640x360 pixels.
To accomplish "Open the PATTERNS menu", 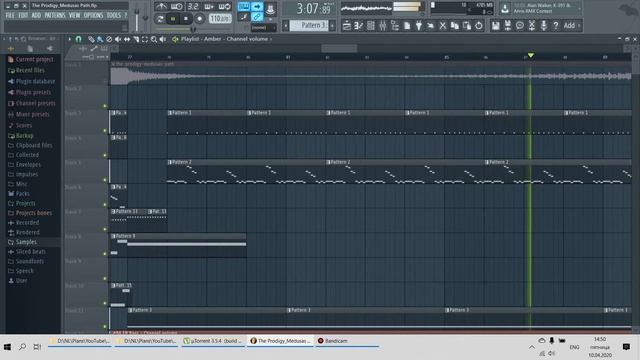I will (x=55, y=16).
